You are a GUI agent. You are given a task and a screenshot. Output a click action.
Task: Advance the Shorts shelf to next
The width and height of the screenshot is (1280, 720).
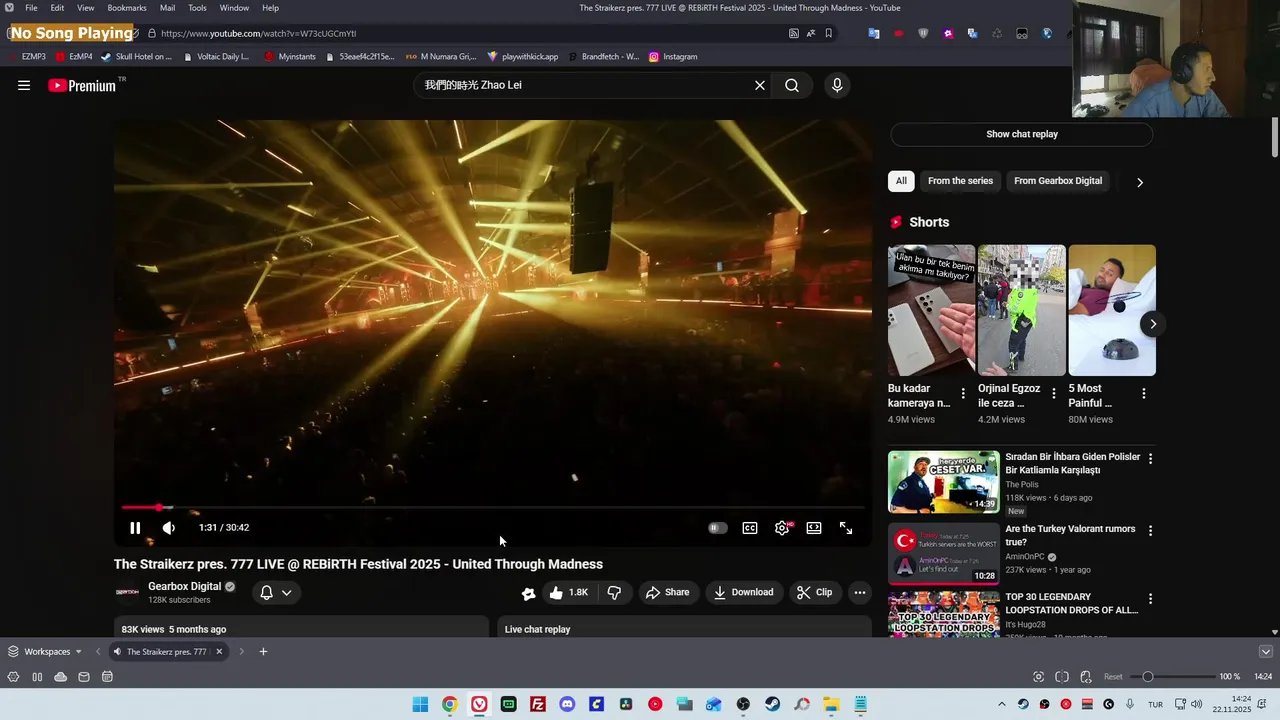click(1152, 324)
